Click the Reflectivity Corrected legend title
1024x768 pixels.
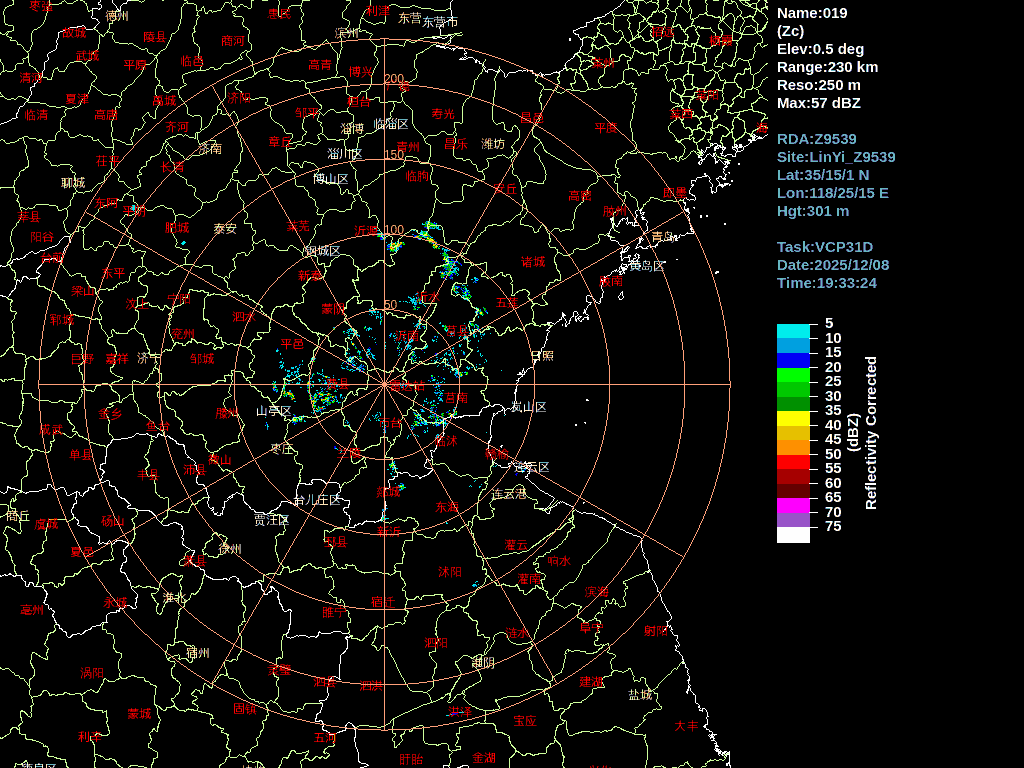(871, 433)
